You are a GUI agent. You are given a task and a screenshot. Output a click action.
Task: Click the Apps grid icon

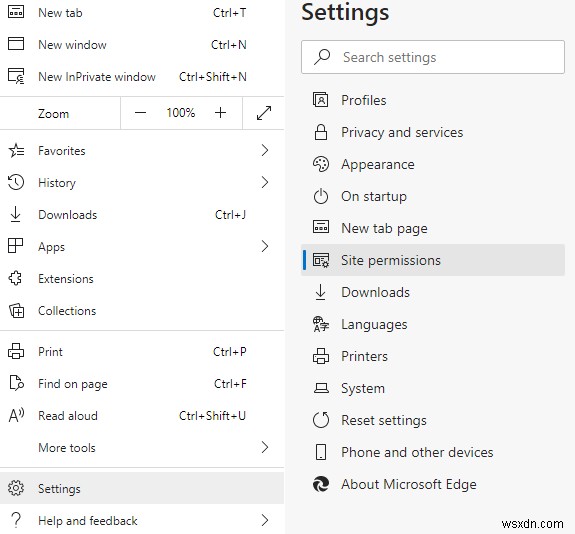click(x=15, y=246)
